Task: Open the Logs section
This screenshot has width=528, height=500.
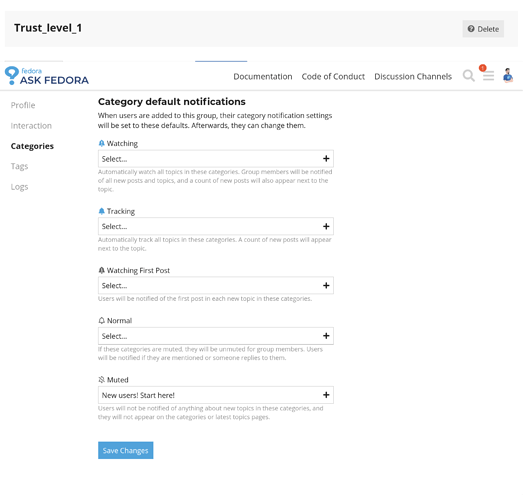Action: click(20, 188)
